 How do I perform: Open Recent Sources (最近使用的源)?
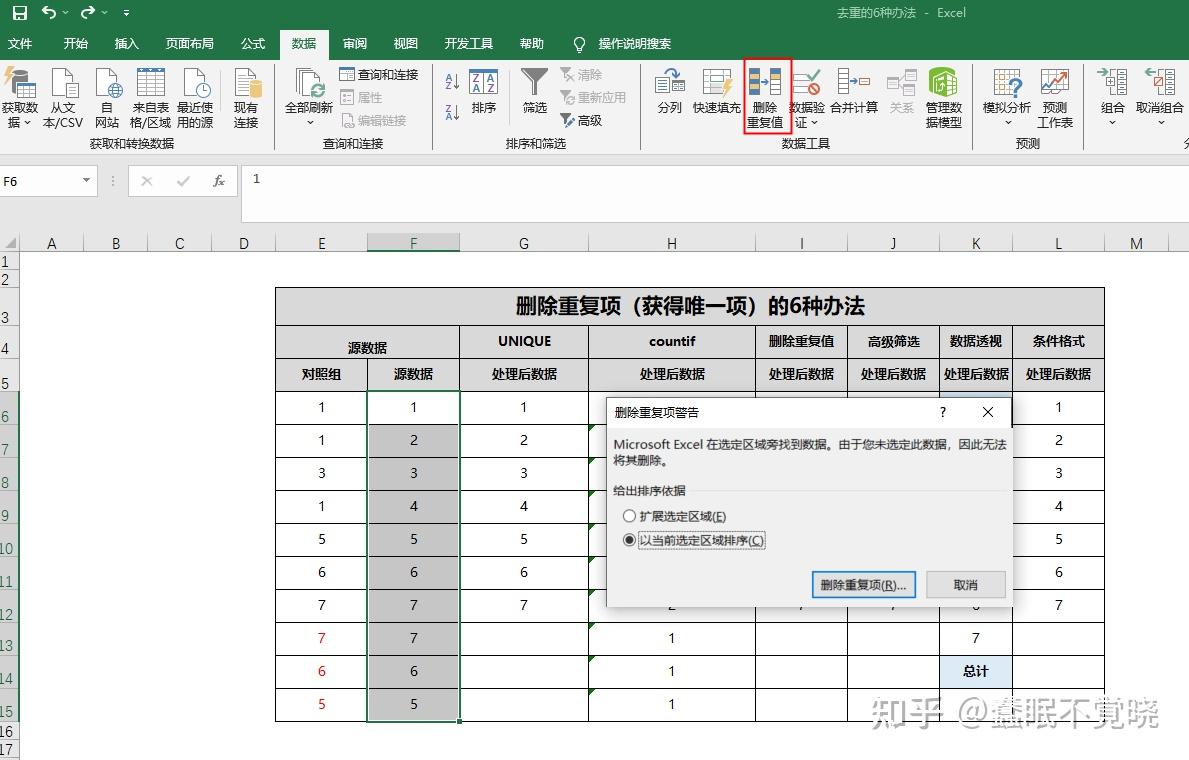tap(195, 98)
